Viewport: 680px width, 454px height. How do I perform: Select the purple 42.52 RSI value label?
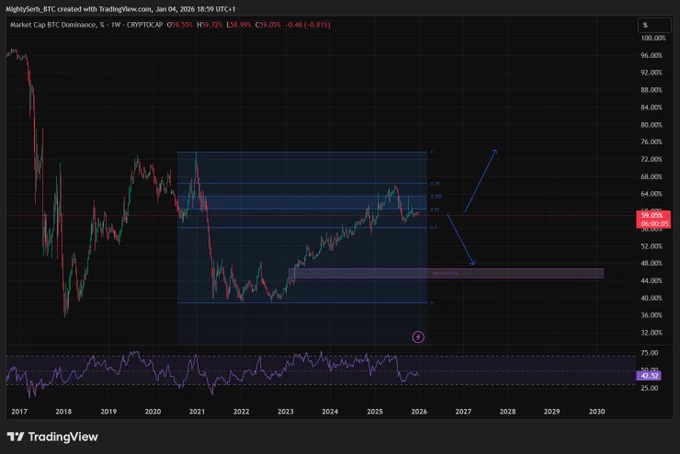point(649,376)
